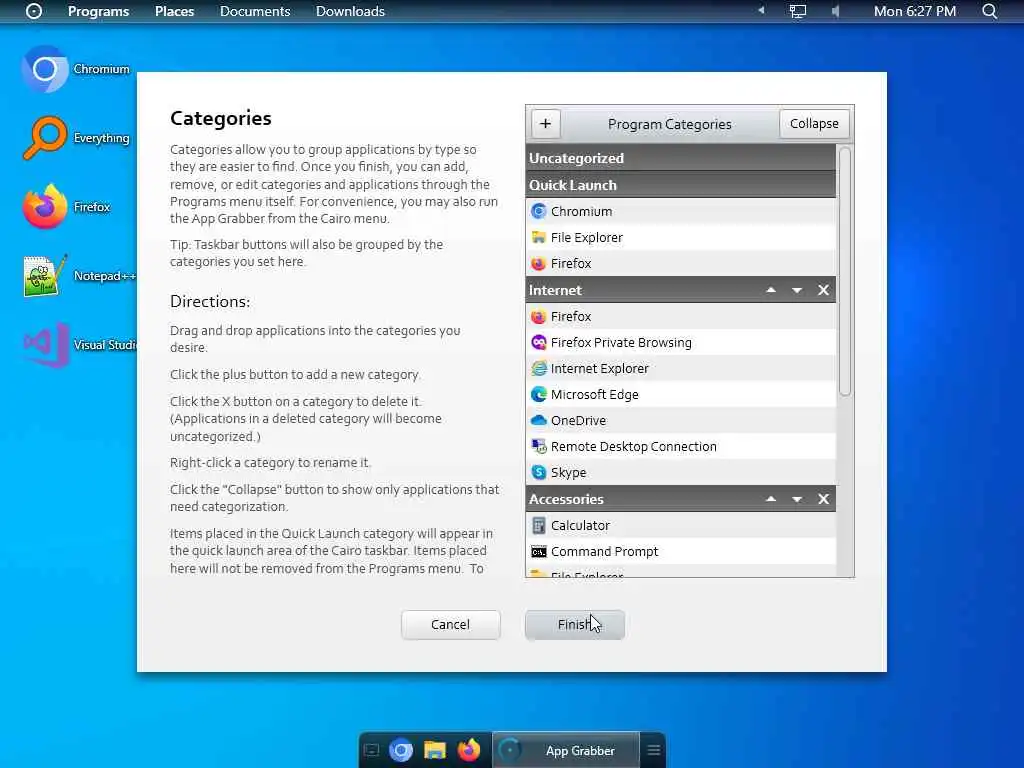Screen dimensions: 1024x768
Task: Open the taskbar list menu icon
Action: pos(654,750)
